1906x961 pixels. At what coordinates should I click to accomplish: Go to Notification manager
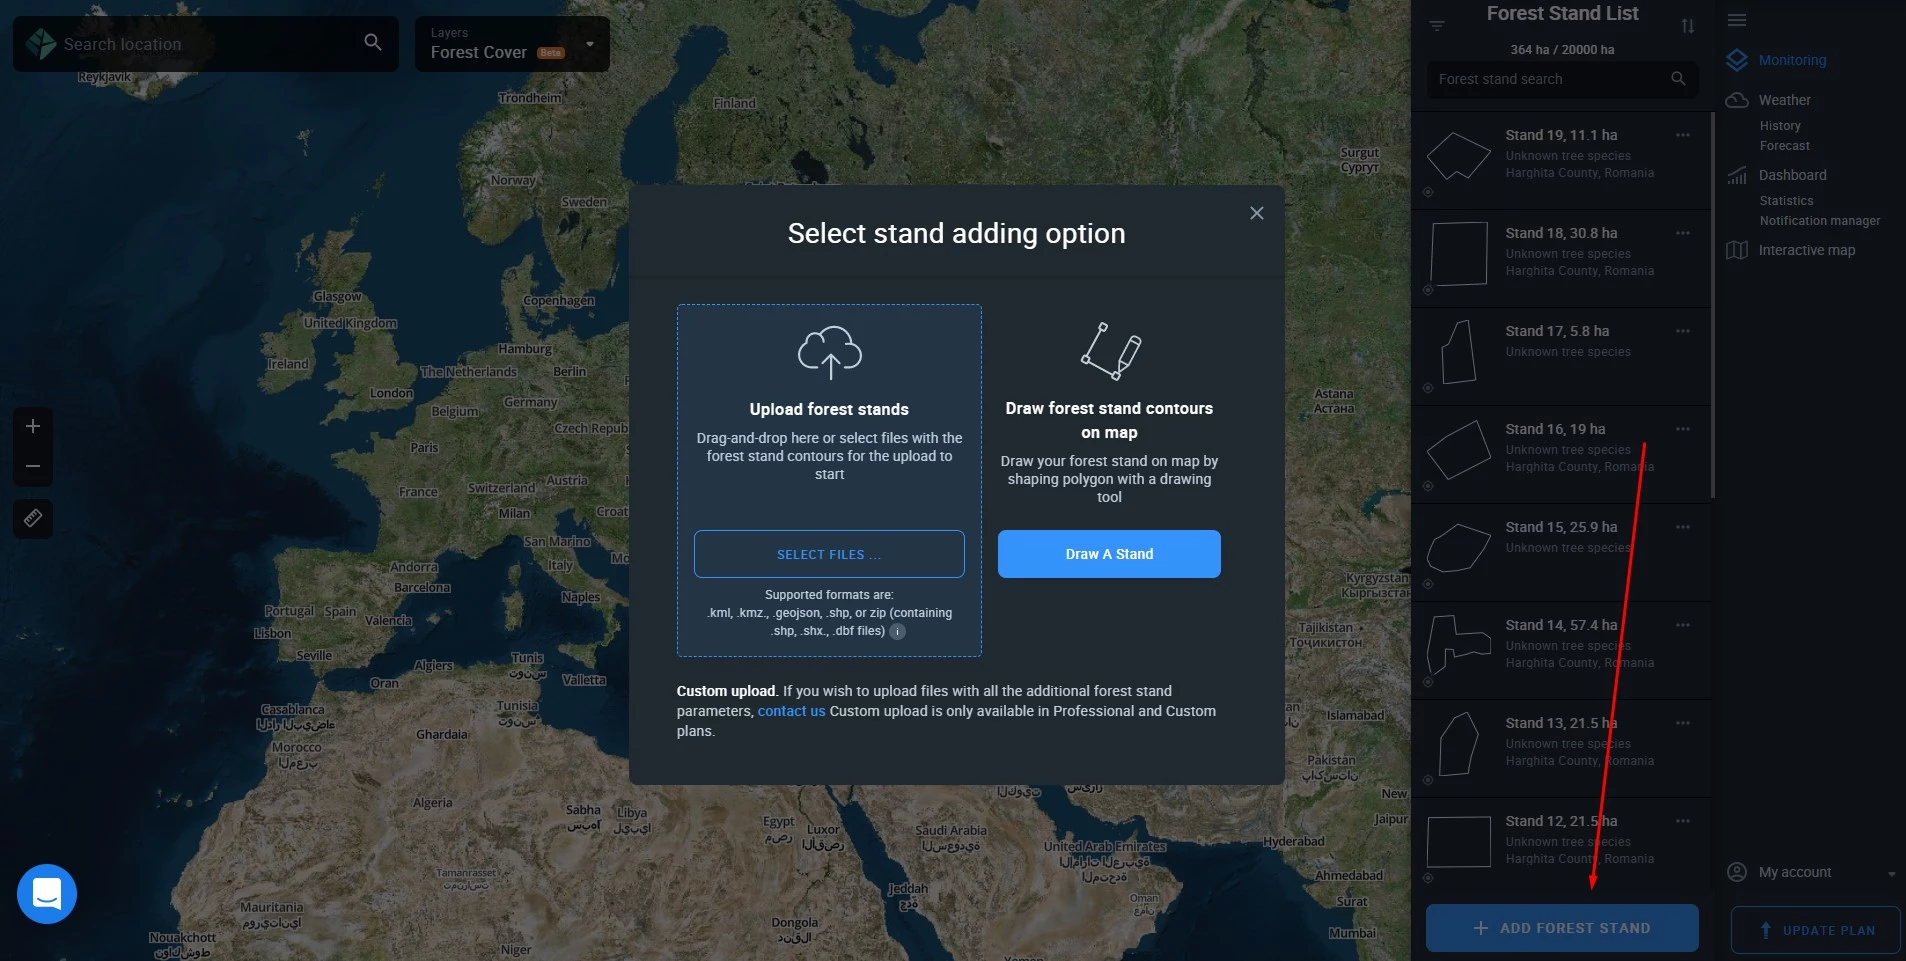tap(1819, 221)
